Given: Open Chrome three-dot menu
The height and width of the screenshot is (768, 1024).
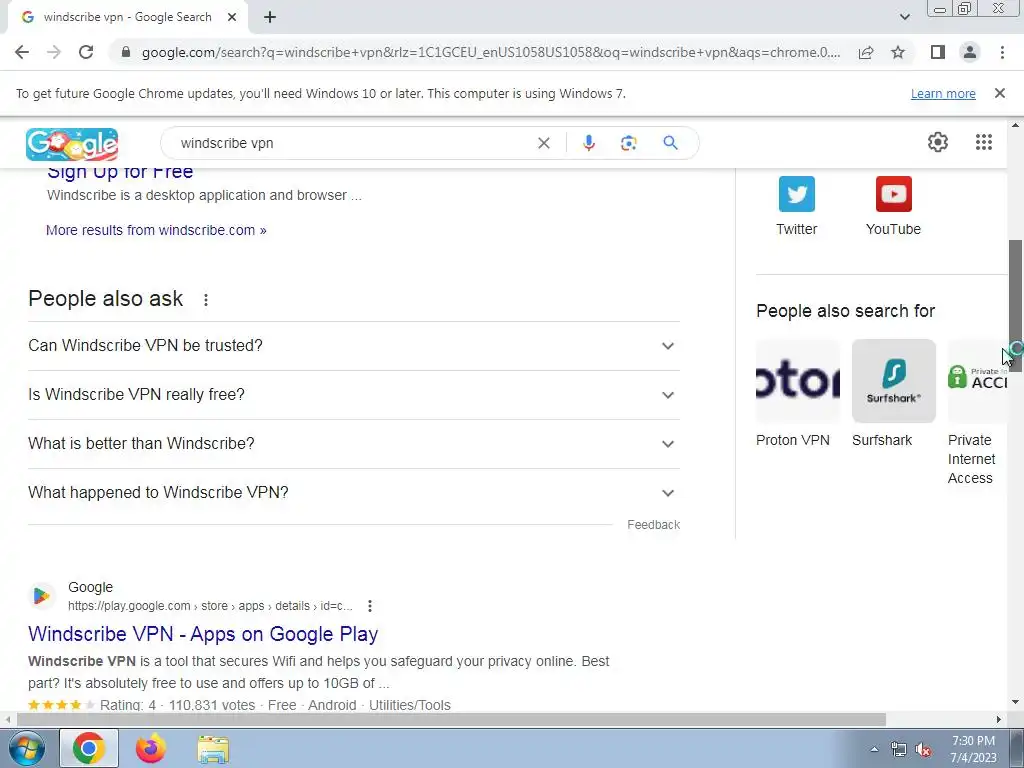Looking at the screenshot, I should pyautogui.click(x=1002, y=52).
